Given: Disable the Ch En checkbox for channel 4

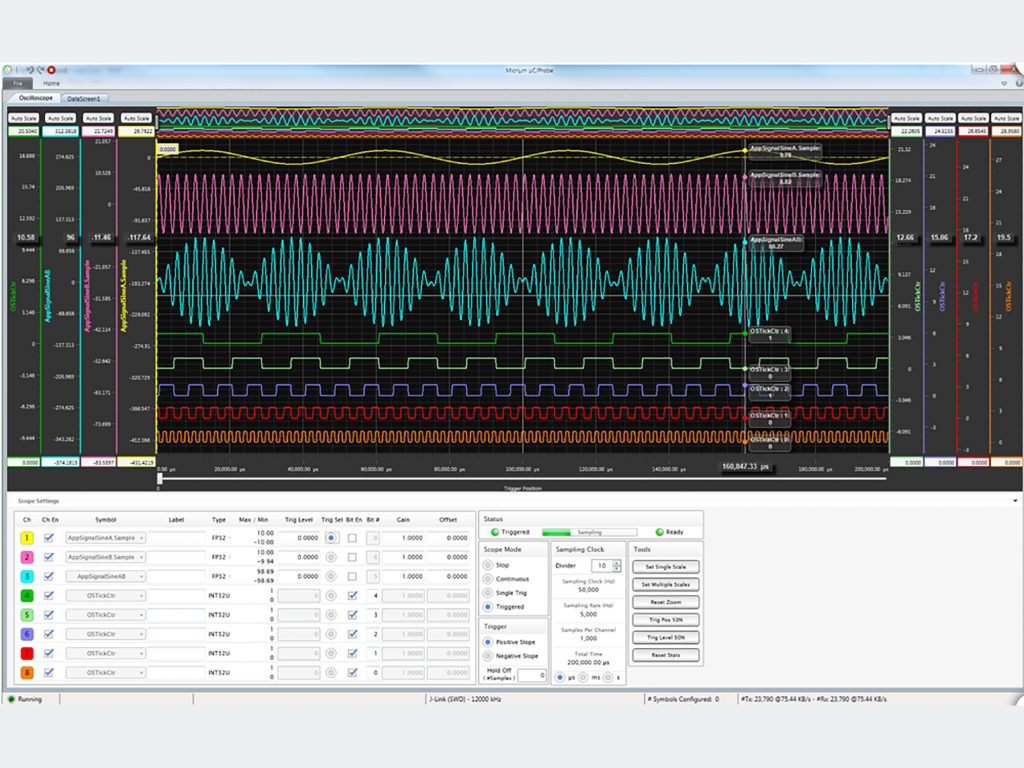Looking at the screenshot, I should (48, 596).
